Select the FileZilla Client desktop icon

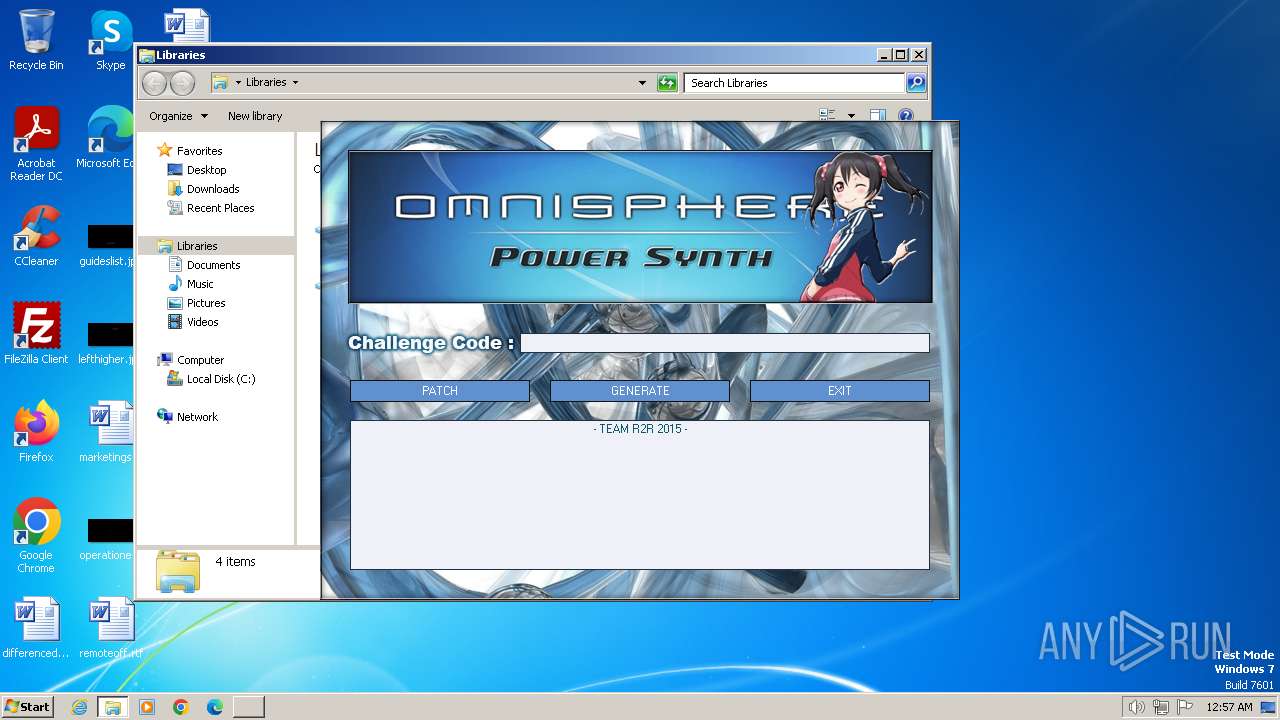click(x=36, y=333)
